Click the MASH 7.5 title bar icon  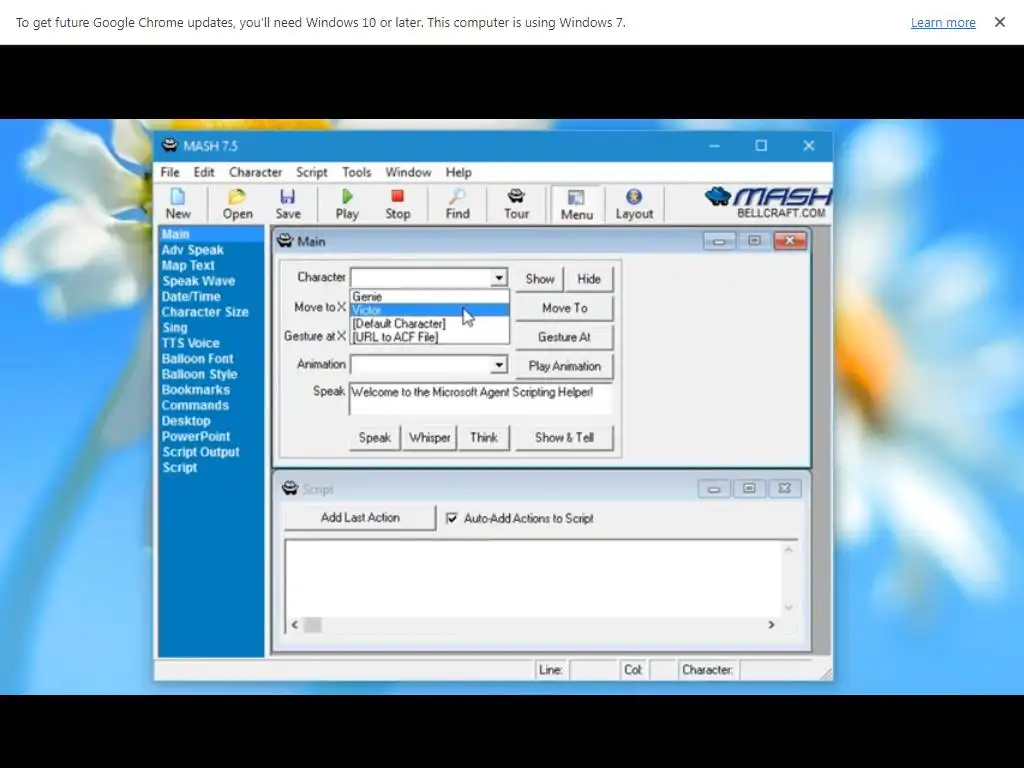(170, 145)
